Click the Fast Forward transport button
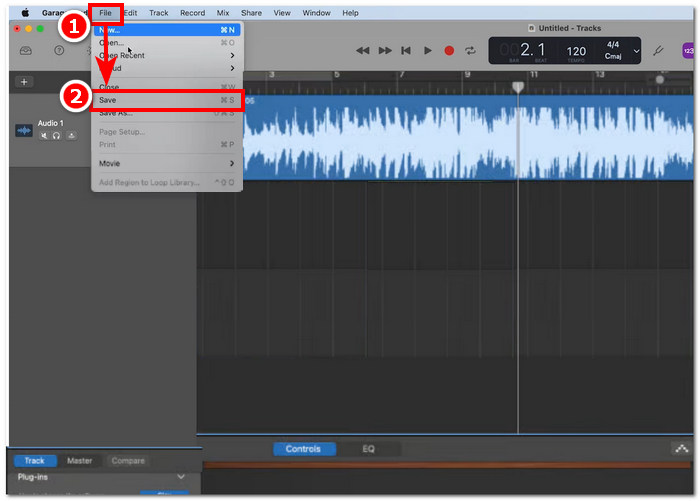Image resolution: width=700 pixels, height=501 pixels. point(385,50)
